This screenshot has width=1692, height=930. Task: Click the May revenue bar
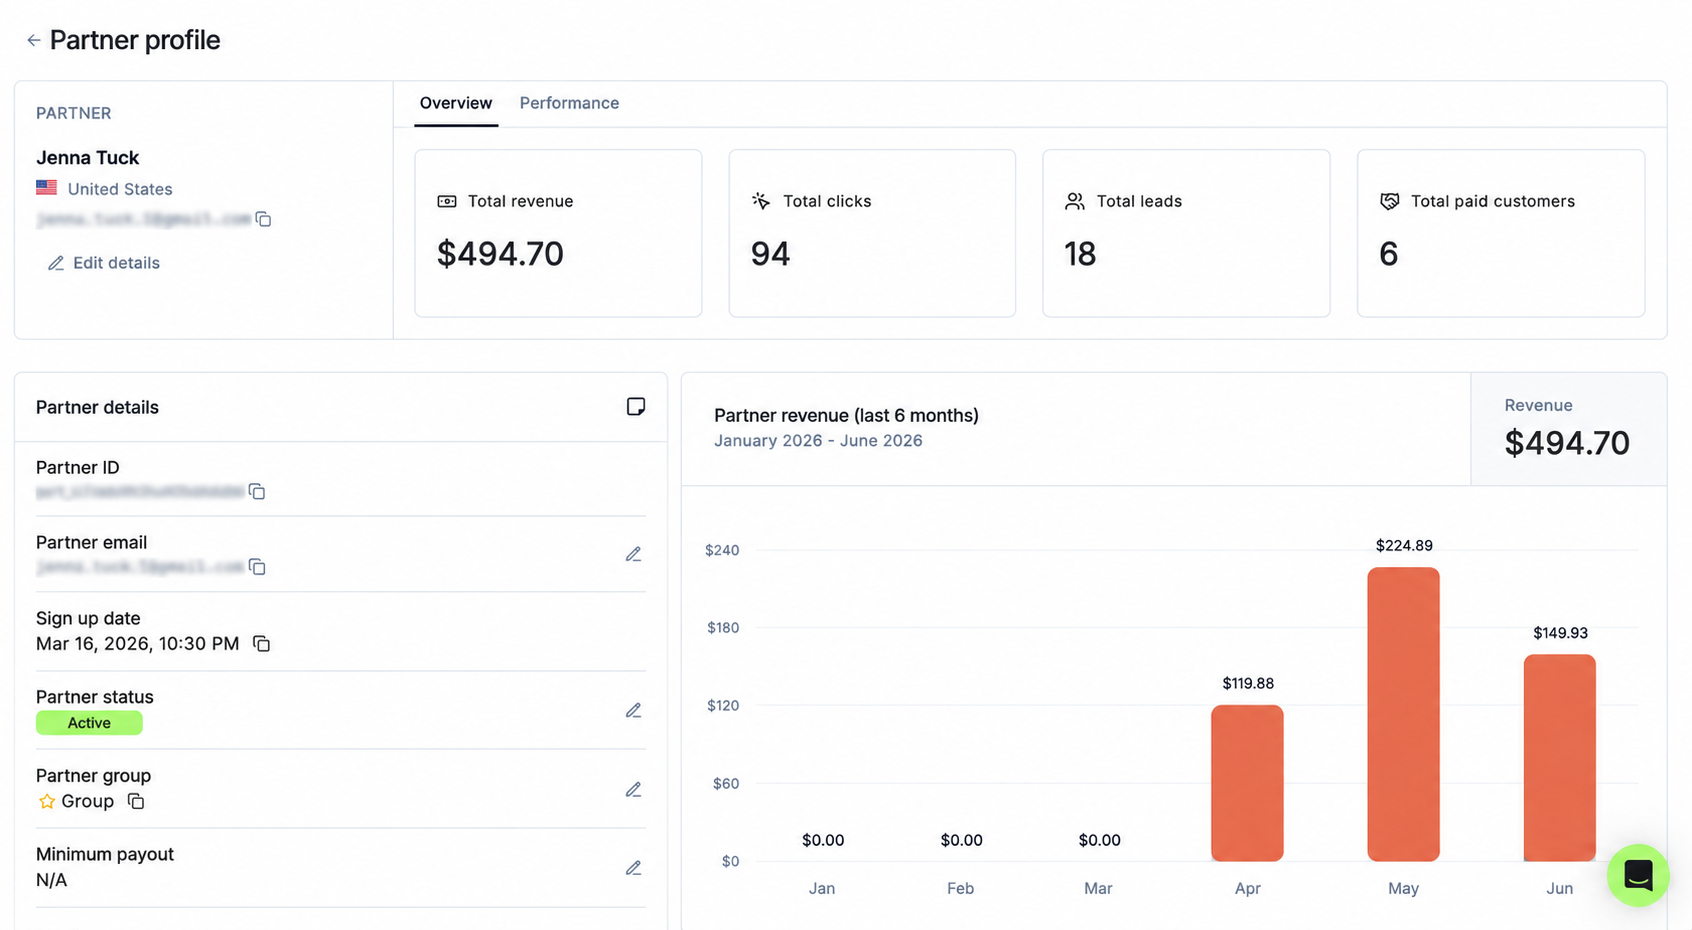(x=1403, y=714)
